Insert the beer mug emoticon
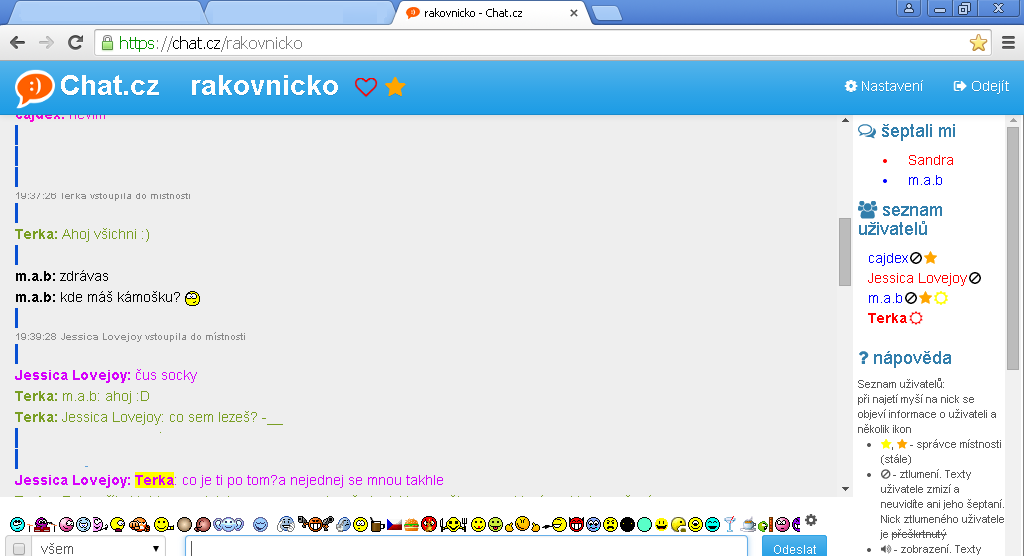This screenshot has height=556, width=1024. coord(376,524)
